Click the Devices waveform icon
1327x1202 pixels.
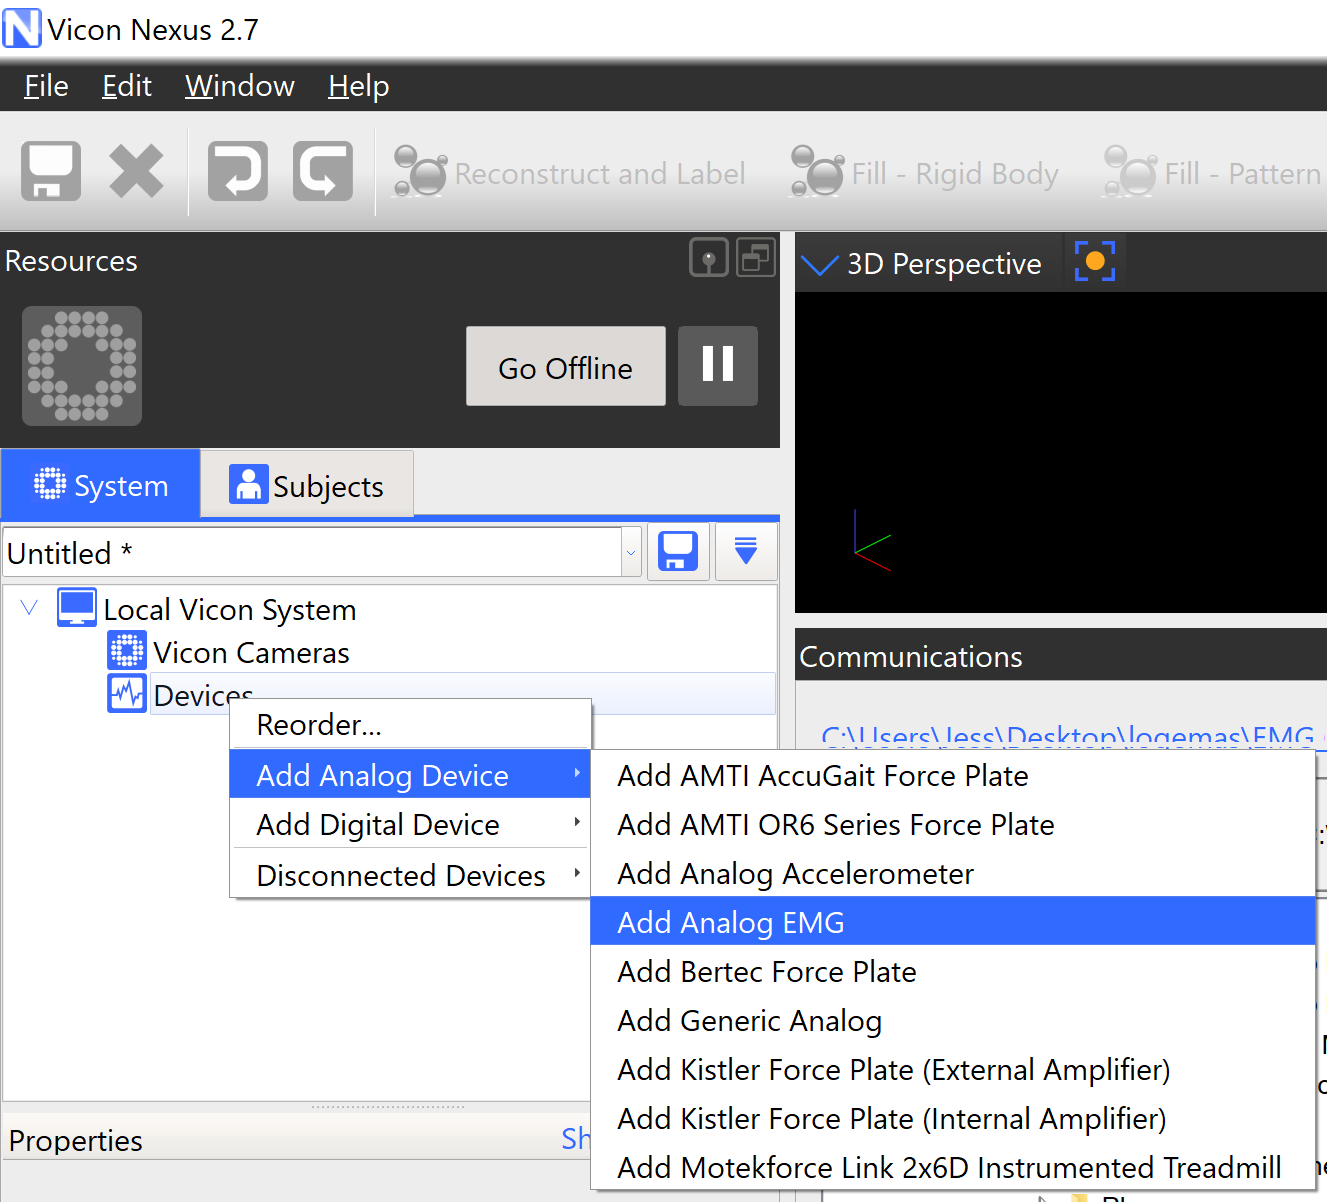tap(127, 693)
